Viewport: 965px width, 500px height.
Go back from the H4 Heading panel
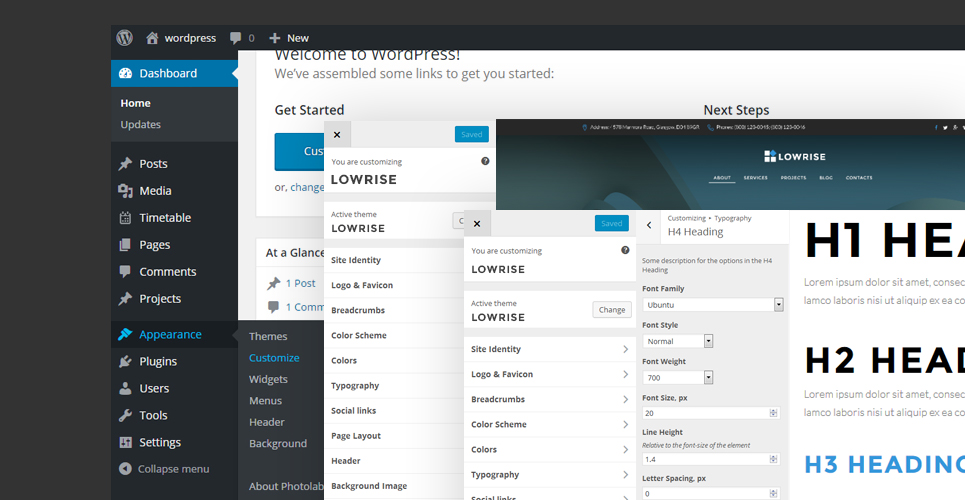point(649,226)
